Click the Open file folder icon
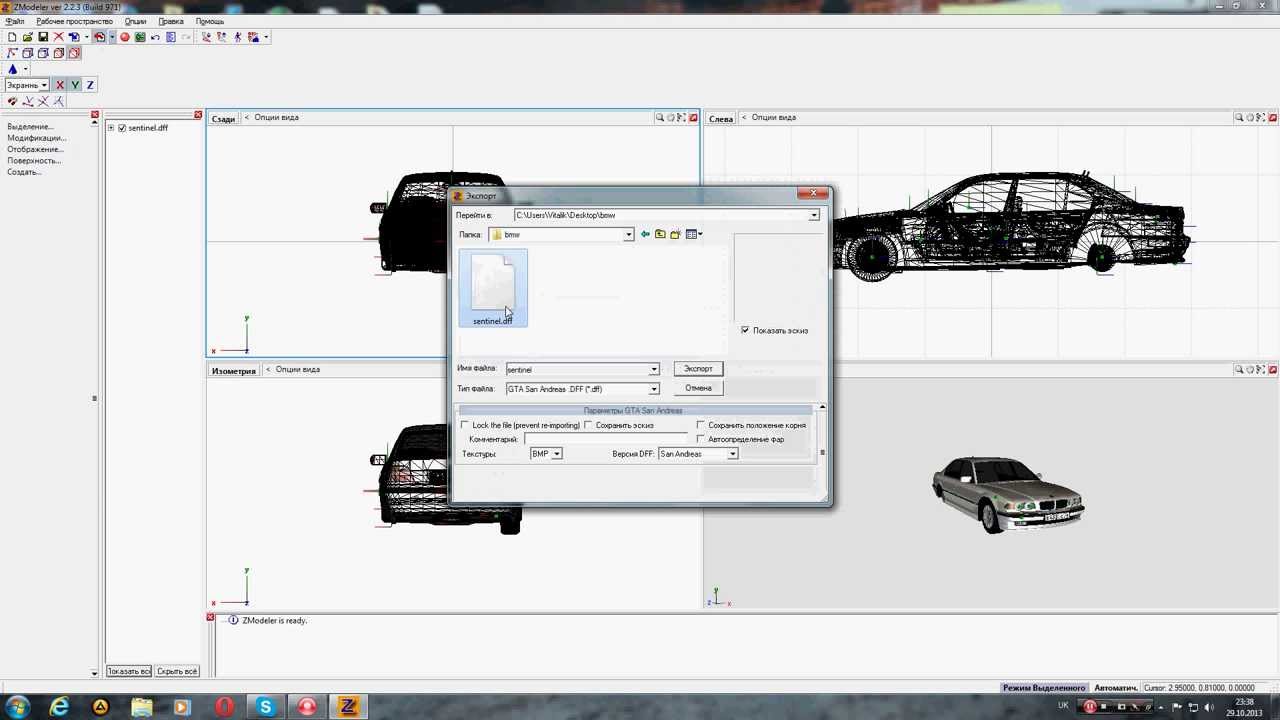Viewport: 1280px width, 720px height. tap(28, 37)
